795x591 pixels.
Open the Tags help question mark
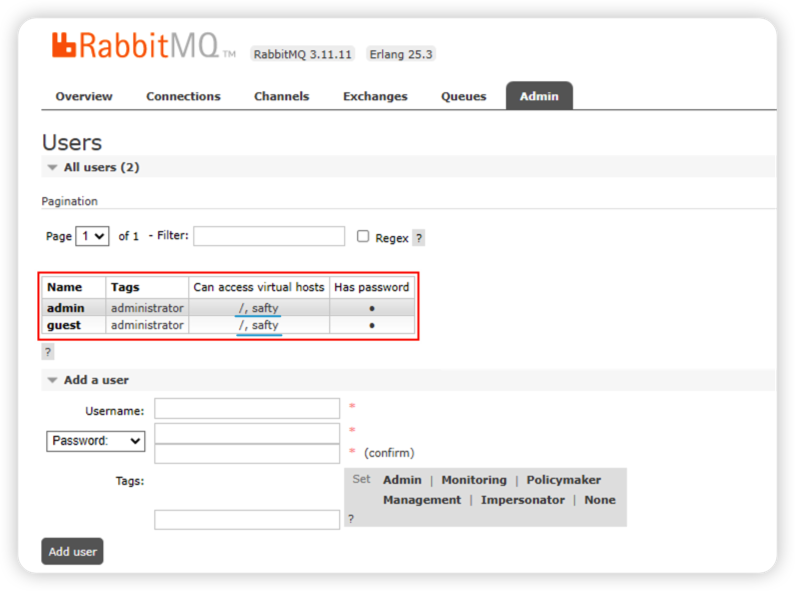[351, 519]
